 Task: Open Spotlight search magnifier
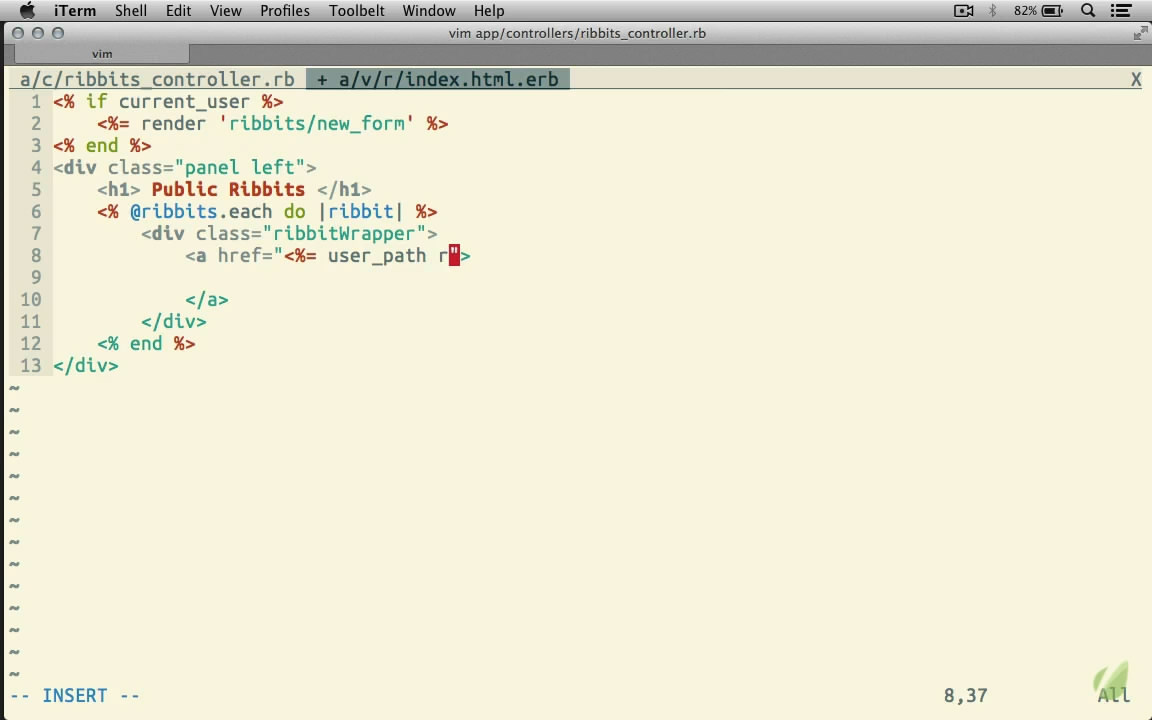point(1088,11)
